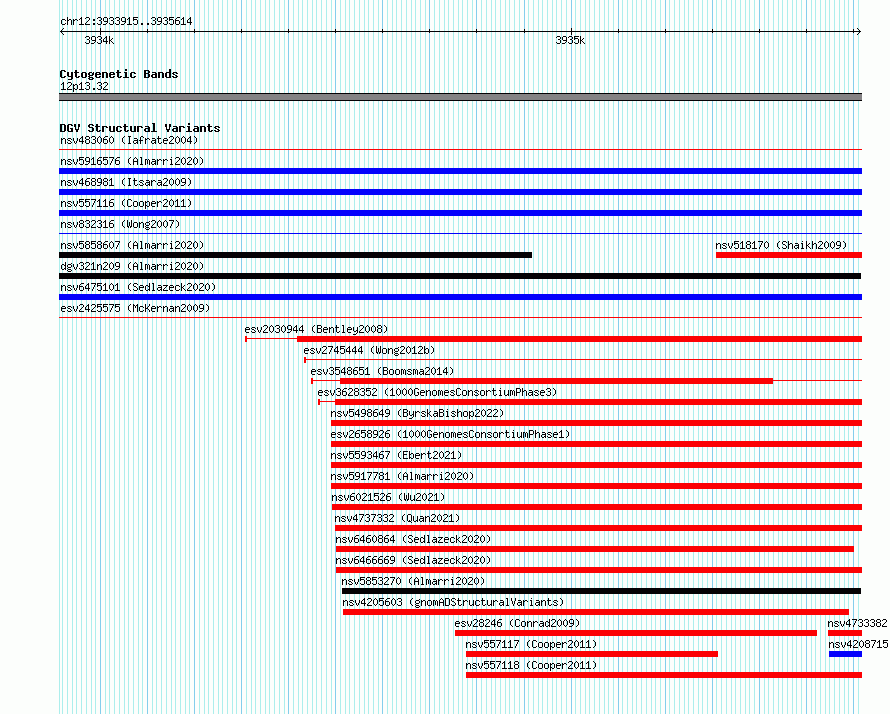Open nsv4205603 (gnomADStructuralVariants) label
This screenshot has width=890, height=714.
tap(453, 602)
